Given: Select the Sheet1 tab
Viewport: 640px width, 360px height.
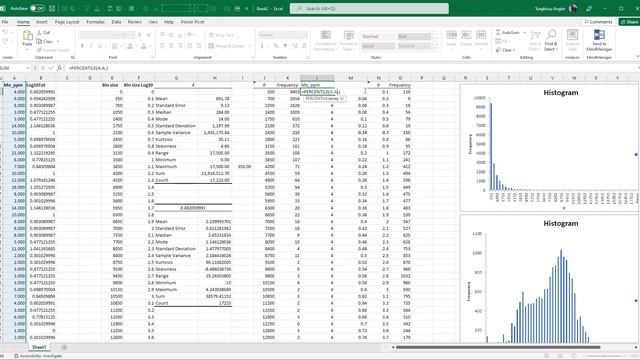Looking at the screenshot, I should [39, 347].
